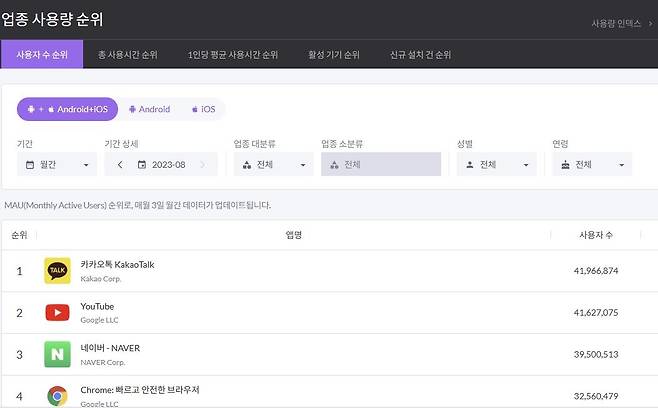This screenshot has height=408, width=658.
Task: Click cake icon in 연령 field
Action: pos(565,165)
